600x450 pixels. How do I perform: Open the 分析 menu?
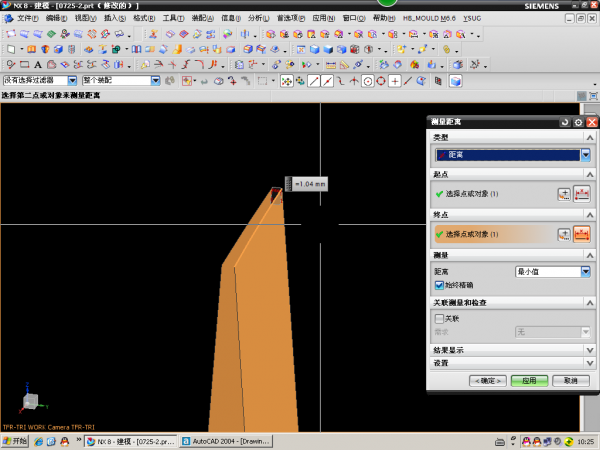click(x=259, y=18)
